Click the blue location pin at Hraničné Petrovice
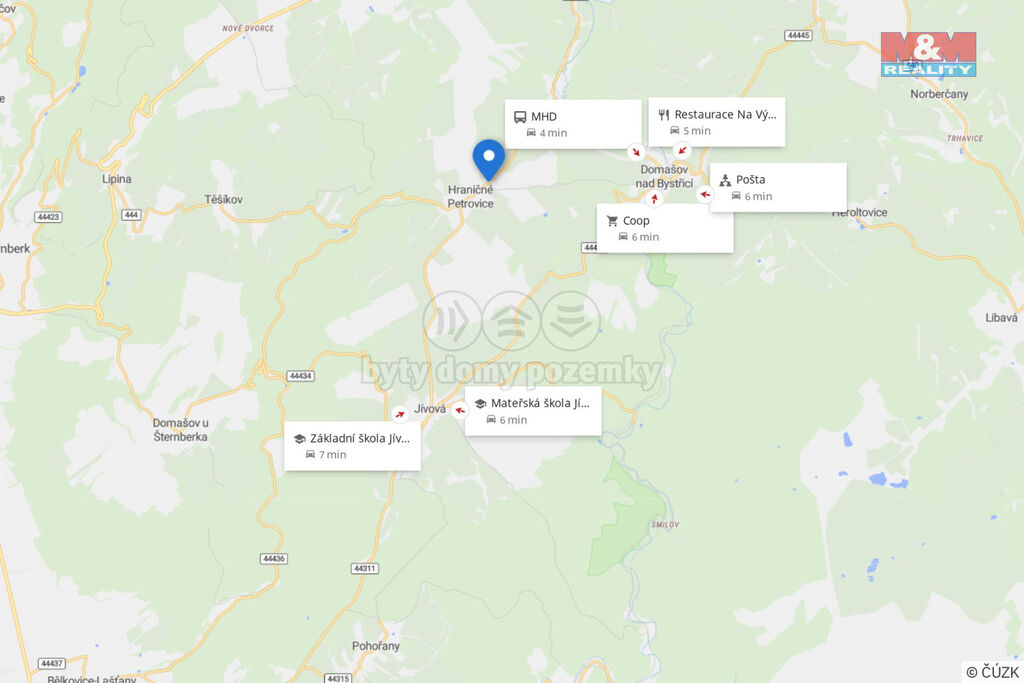The height and width of the screenshot is (683, 1024). (x=488, y=160)
